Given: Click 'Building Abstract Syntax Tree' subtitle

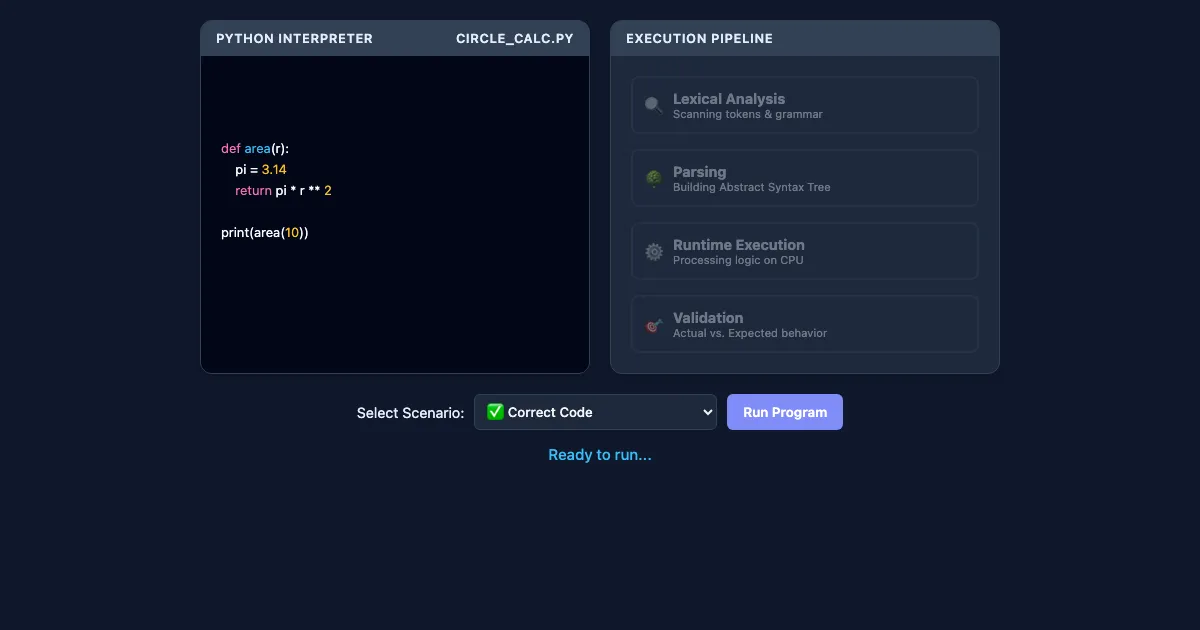Looking at the screenshot, I should [752, 187].
